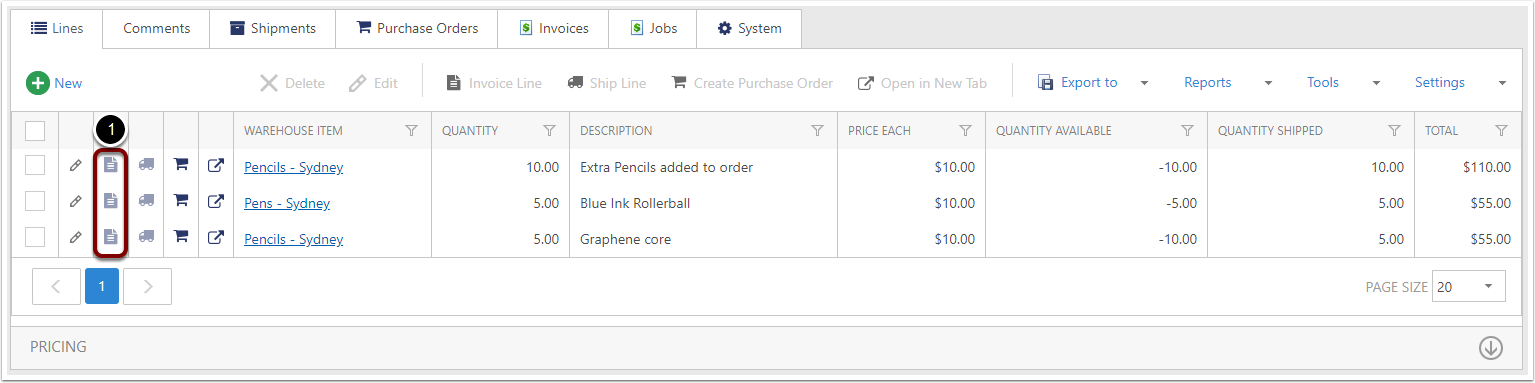Click the Delete toolbar button
1535x383 pixels.
292,83
